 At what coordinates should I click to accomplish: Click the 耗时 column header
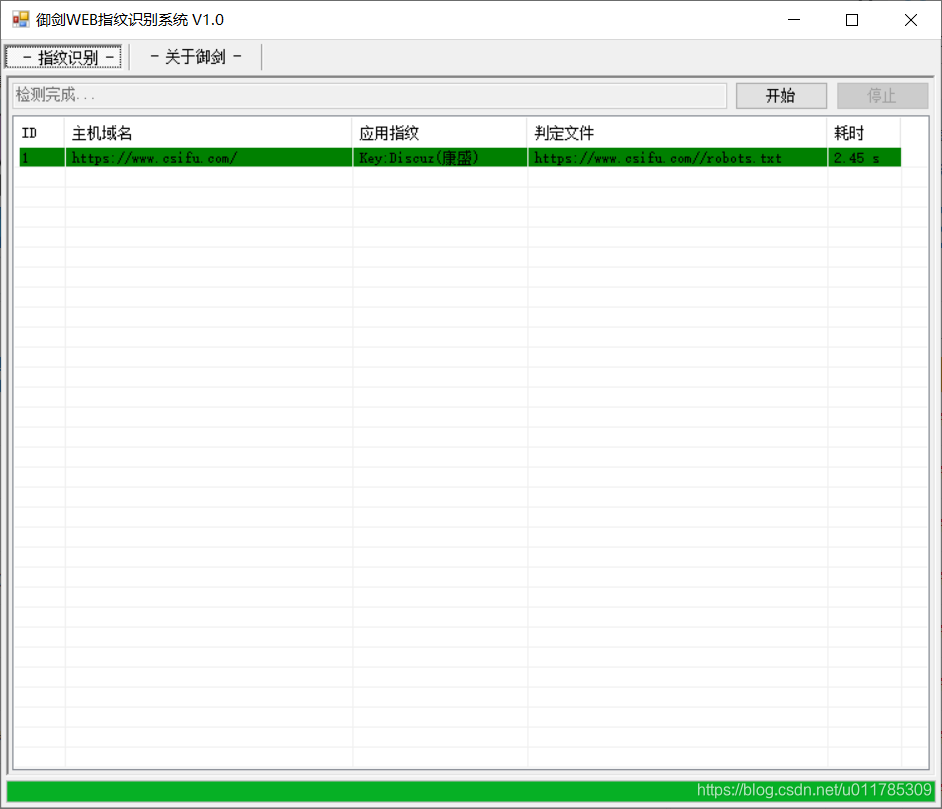click(864, 133)
